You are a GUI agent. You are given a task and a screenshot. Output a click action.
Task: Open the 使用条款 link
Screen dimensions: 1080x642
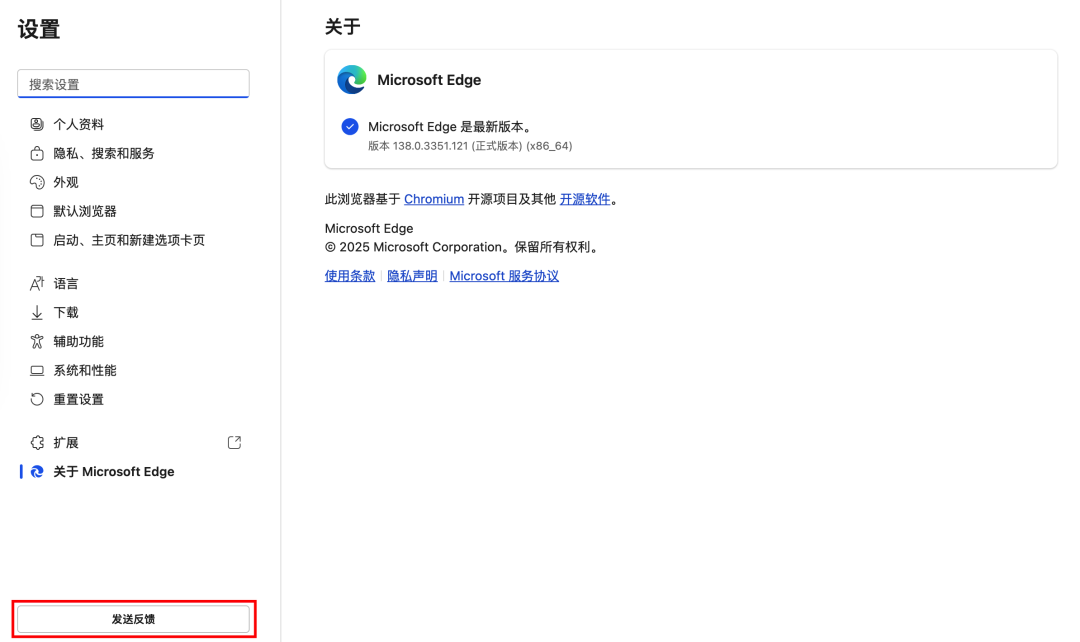350,276
